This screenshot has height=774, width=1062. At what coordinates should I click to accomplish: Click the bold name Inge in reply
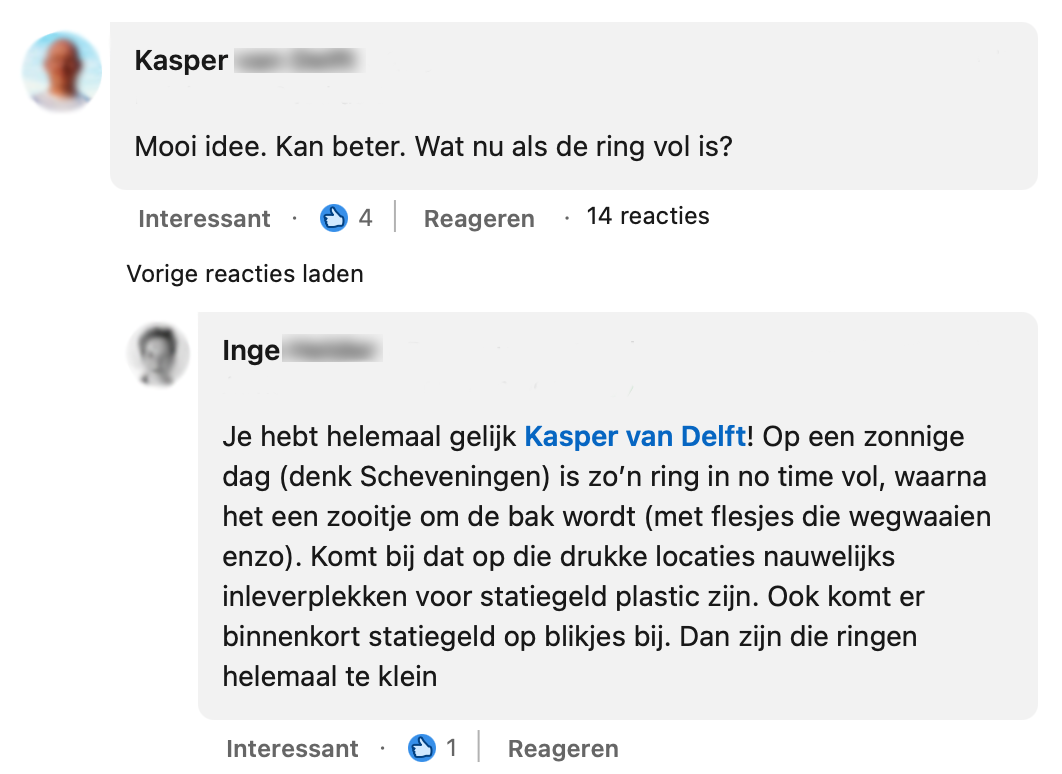[251, 351]
